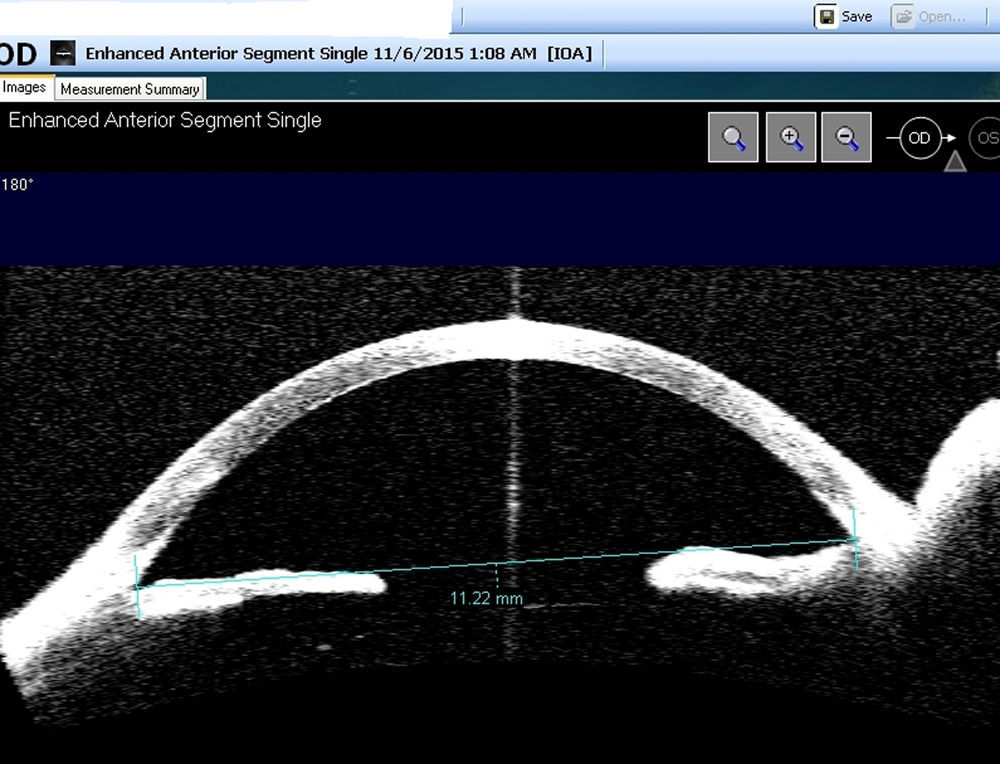Switch to the OS eye circle

tap(986, 138)
